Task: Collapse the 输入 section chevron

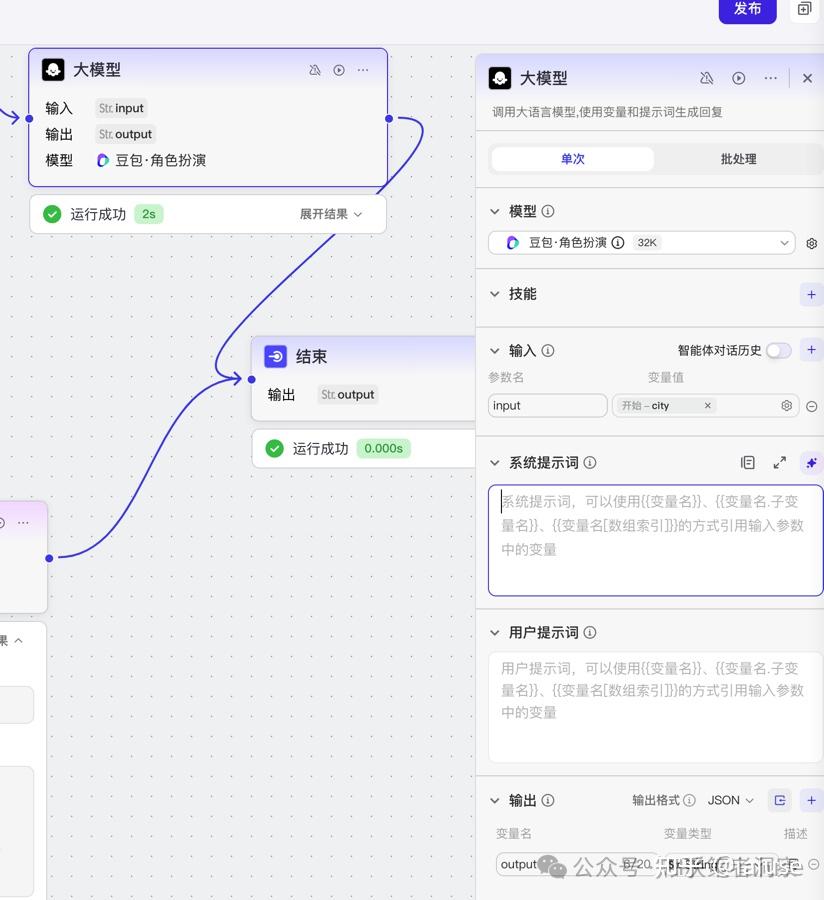Action: click(492, 350)
